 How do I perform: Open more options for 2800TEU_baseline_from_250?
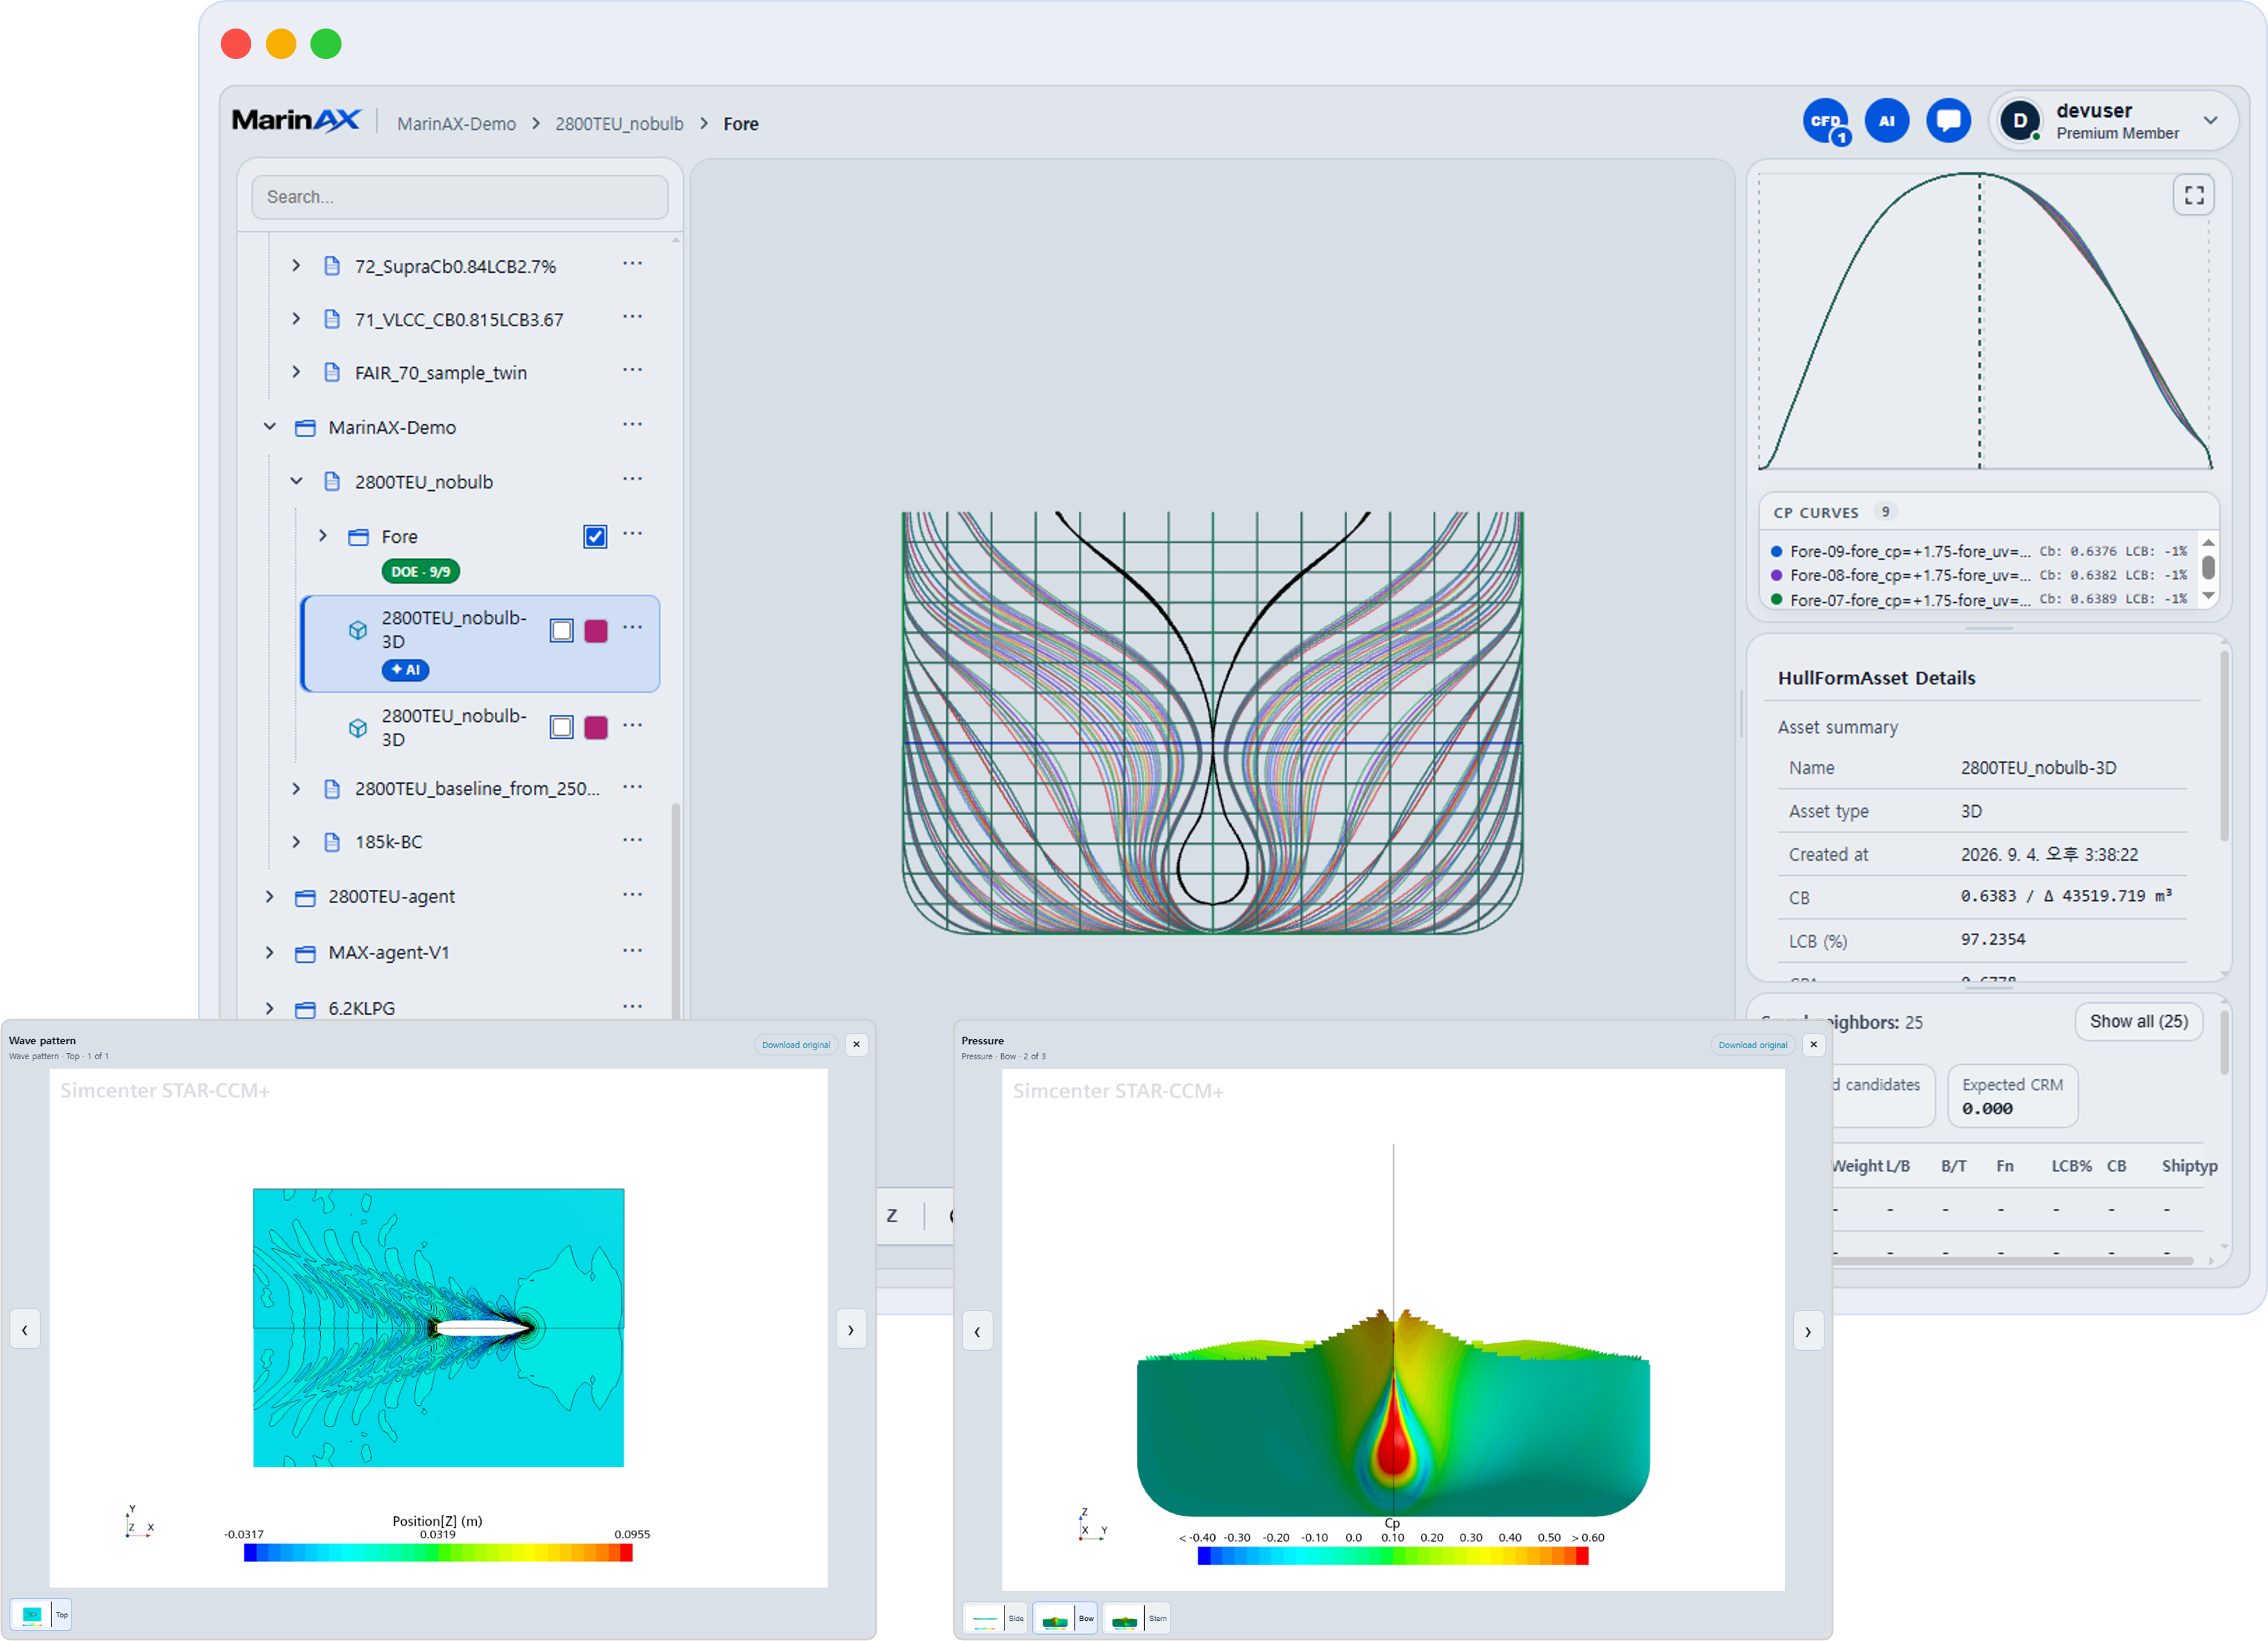(x=632, y=787)
